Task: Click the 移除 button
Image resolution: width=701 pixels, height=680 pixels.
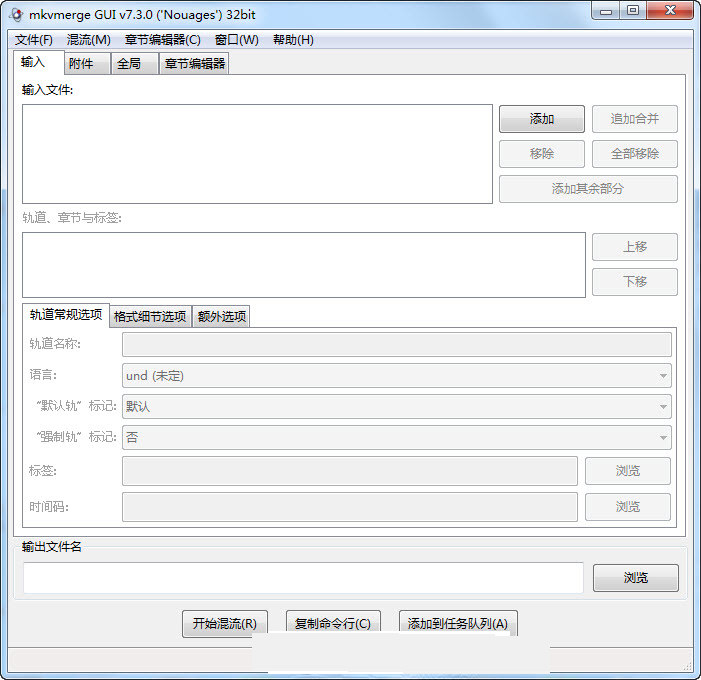Action: pyautogui.click(x=542, y=154)
